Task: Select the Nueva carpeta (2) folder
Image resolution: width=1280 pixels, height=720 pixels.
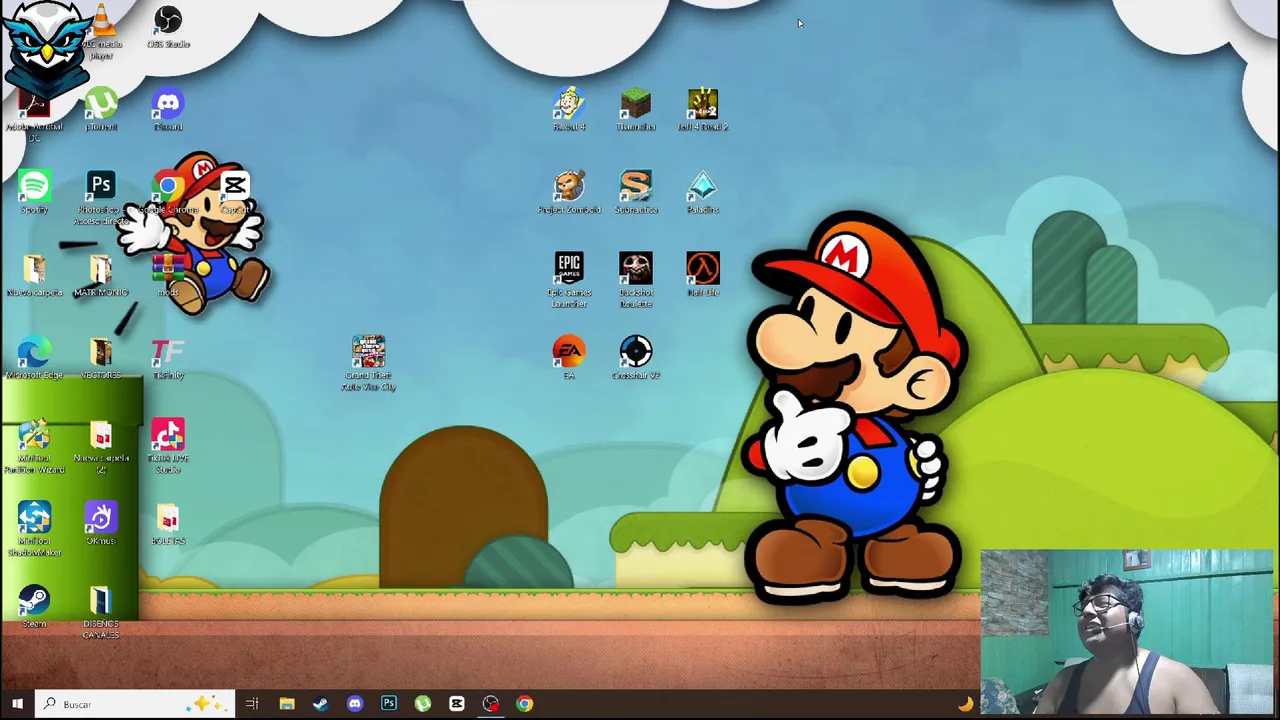Action: [x=101, y=436]
